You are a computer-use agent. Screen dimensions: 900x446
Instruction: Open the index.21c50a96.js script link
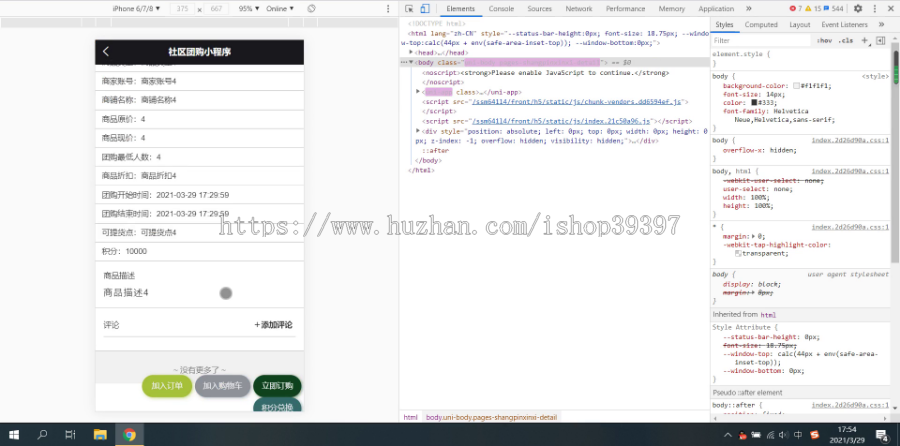(561, 121)
